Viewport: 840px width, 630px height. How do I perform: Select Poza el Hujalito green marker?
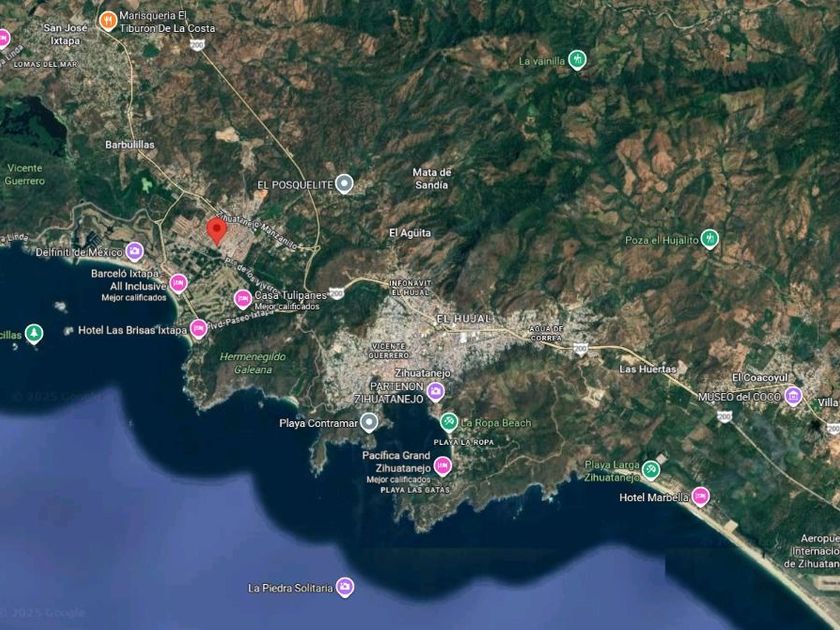click(709, 239)
